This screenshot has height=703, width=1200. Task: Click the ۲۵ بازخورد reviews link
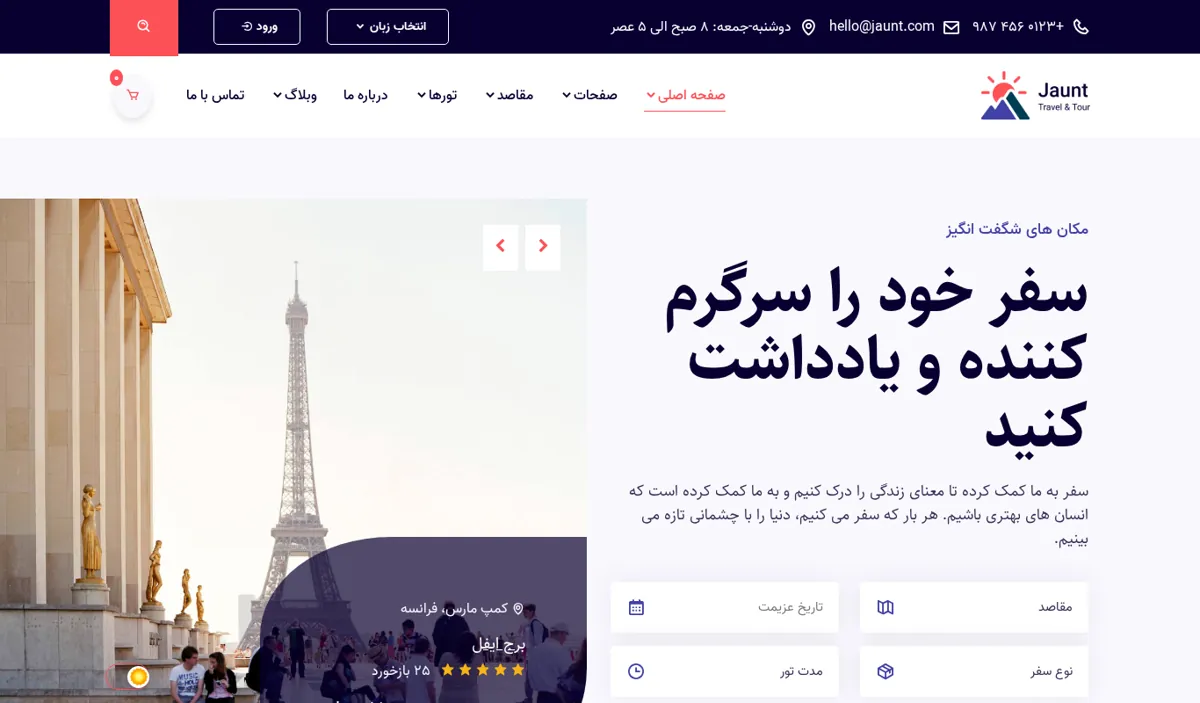pos(401,670)
